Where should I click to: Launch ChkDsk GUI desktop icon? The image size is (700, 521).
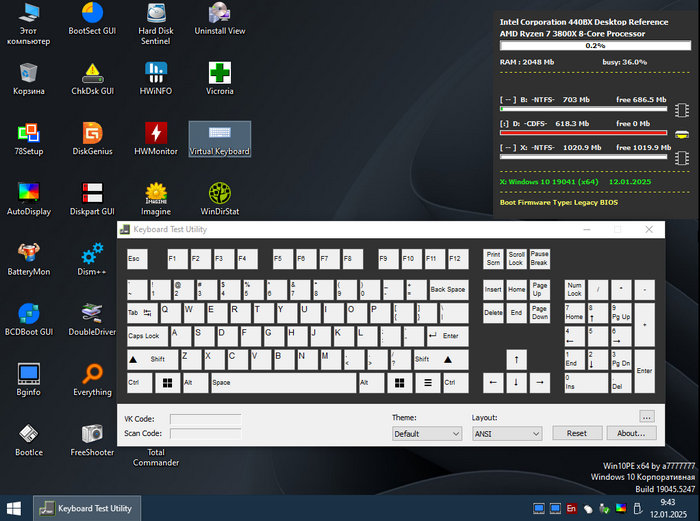tap(92, 79)
